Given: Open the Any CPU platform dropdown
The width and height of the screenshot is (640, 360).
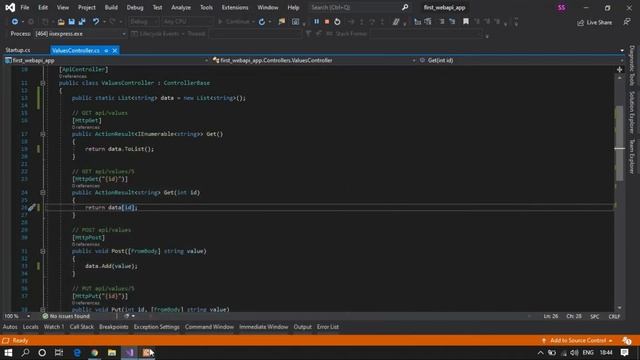Looking at the screenshot, I should click(187, 22).
